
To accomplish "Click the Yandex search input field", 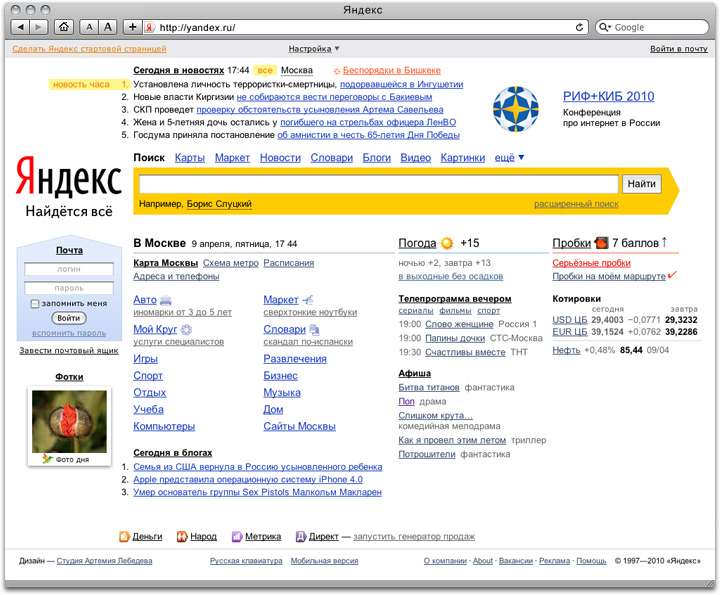I will (x=378, y=184).
